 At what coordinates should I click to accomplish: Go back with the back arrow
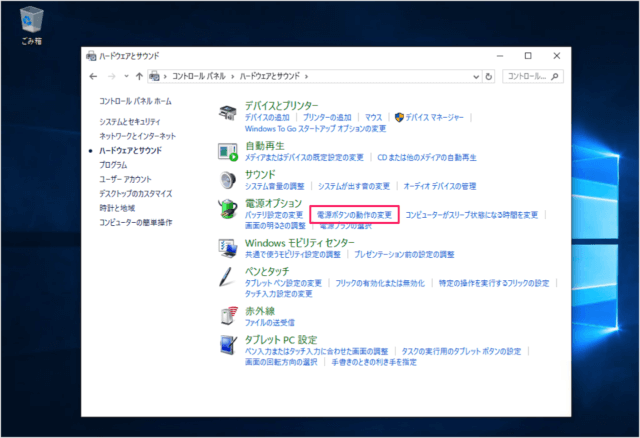tap(93, 76)
